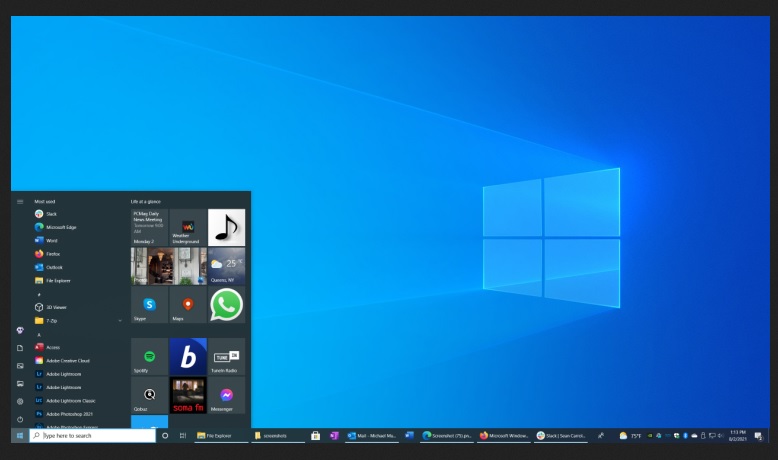Switch to Firefox 'Microsoft Window...' taskbar window
Viewport: 778px width, 460px height.
tap(504, 436)
